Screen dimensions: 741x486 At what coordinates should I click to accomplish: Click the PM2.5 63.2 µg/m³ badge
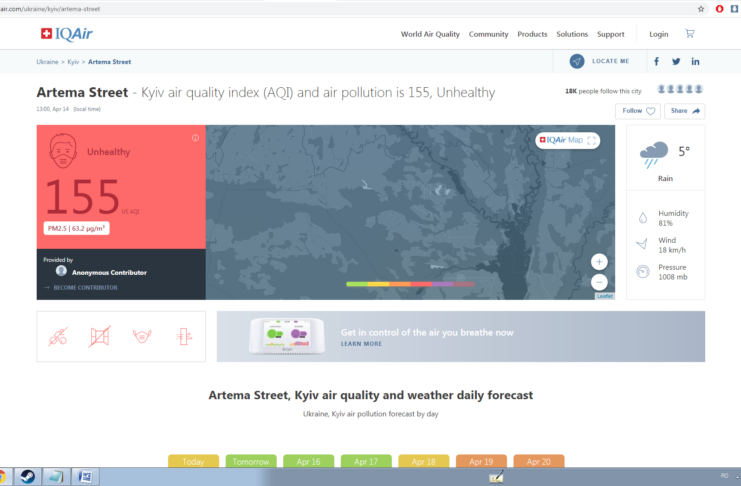pos(77,228)
